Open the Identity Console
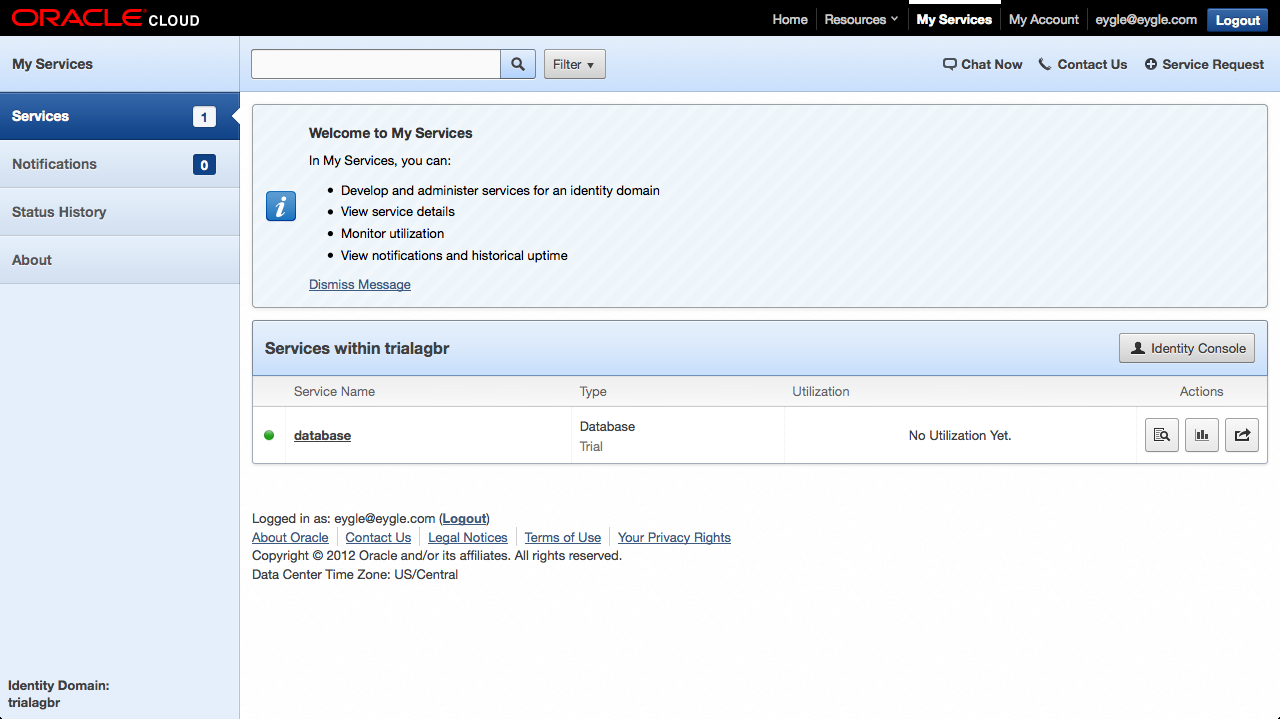Image resolution: width=1280 pixels, height=719 pixels. (x=1186, y=348)
